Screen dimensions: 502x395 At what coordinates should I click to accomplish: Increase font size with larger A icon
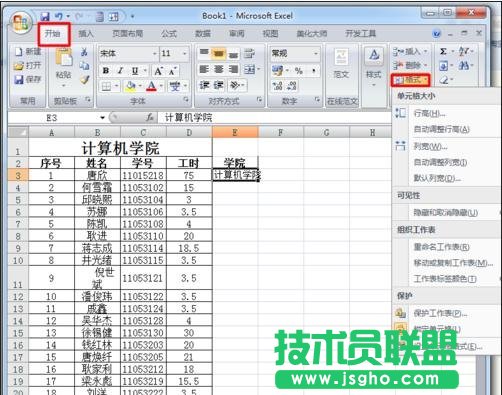pos(158,71)
